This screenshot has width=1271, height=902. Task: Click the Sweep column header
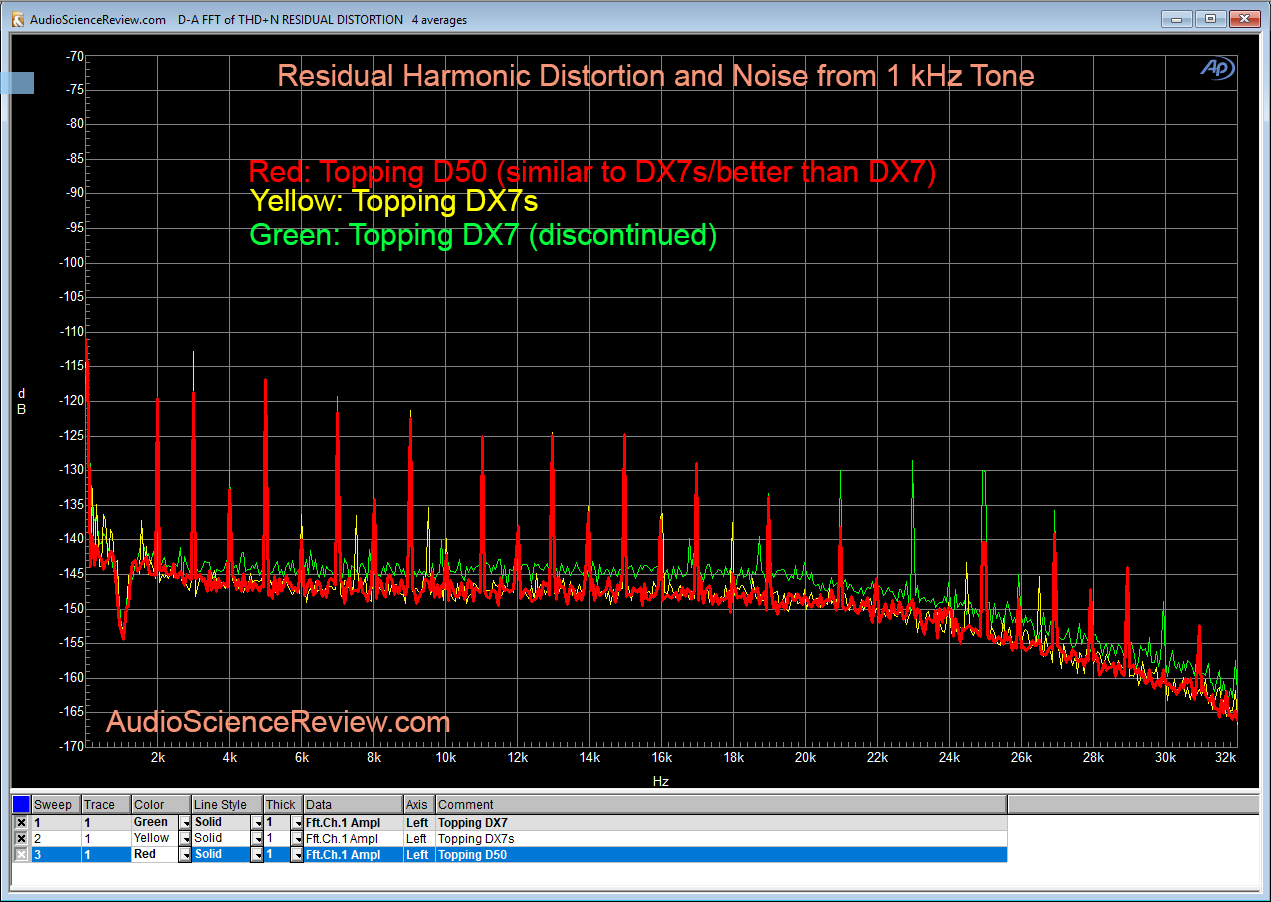[x=56, y=804]
